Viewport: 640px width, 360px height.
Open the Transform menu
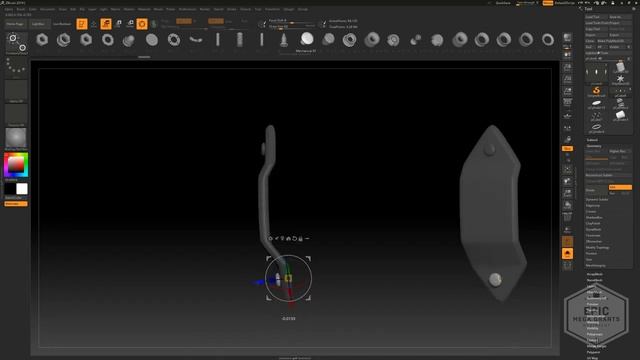click(272, 9)
